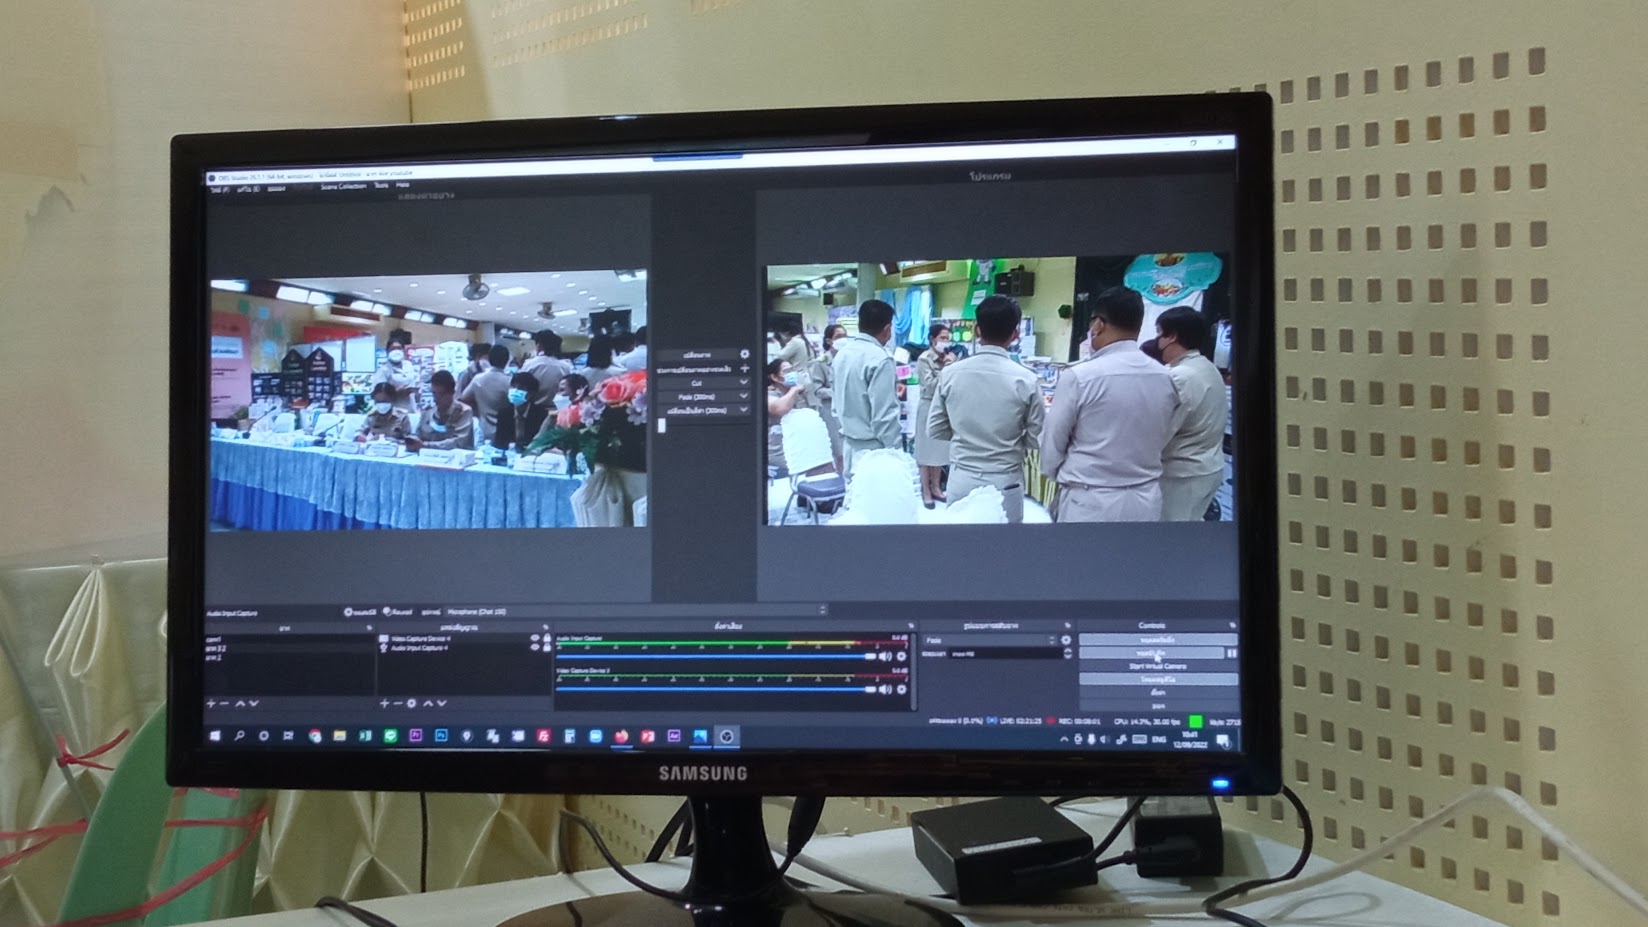Click the studio mode Transition button
This screenshot has width=1648, height=927.
696,355
